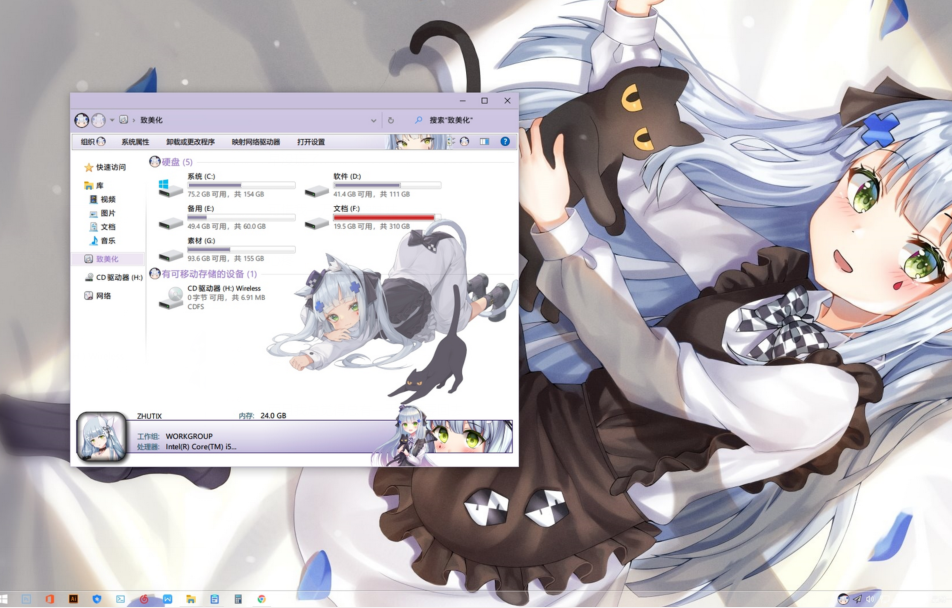Click the WORKGROUP value in details pane
The height and width of the screenshot is (608, 952).
(x=189, y=436)
